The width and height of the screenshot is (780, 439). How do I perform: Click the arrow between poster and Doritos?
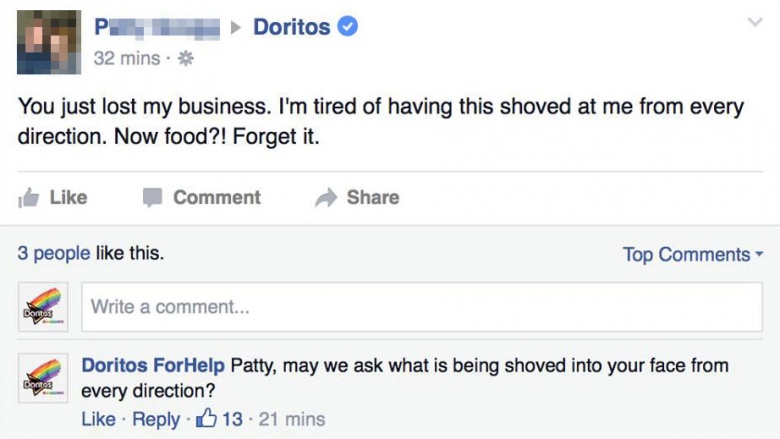(236, 27)
